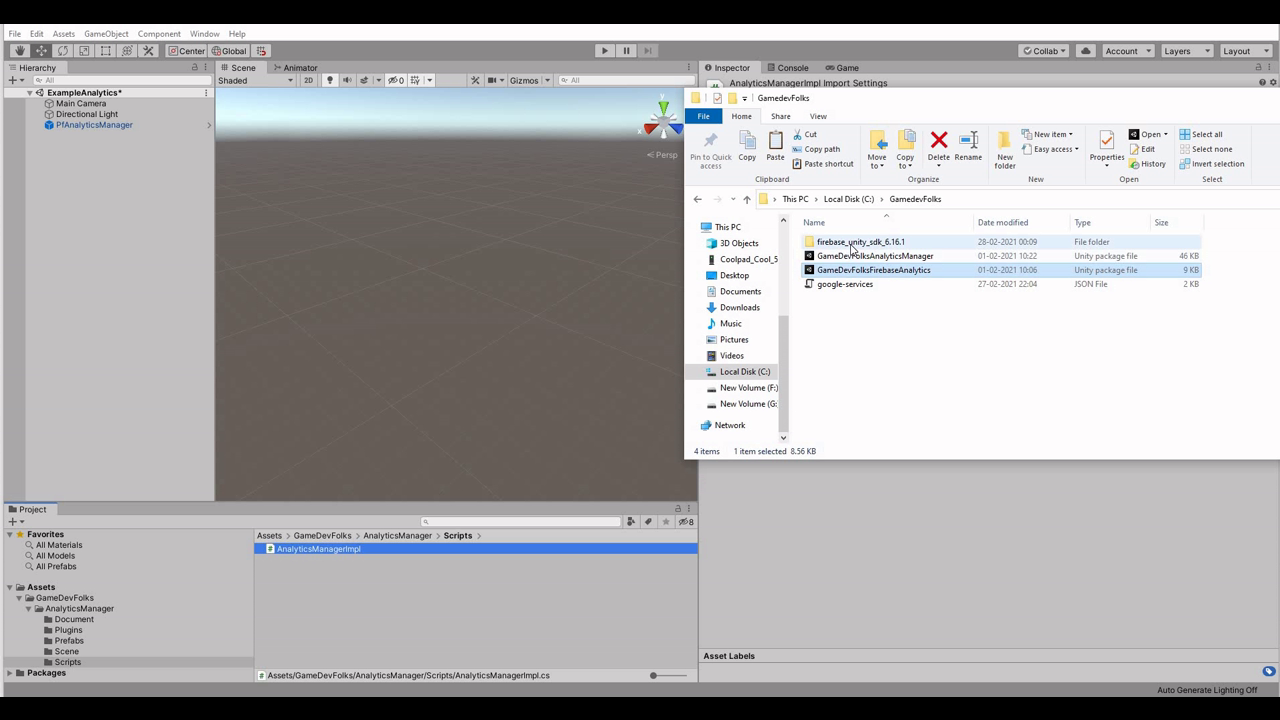Click Rename in Explorer ribbon
This screenshot has height=720, width=1280.
coord(968,146)
